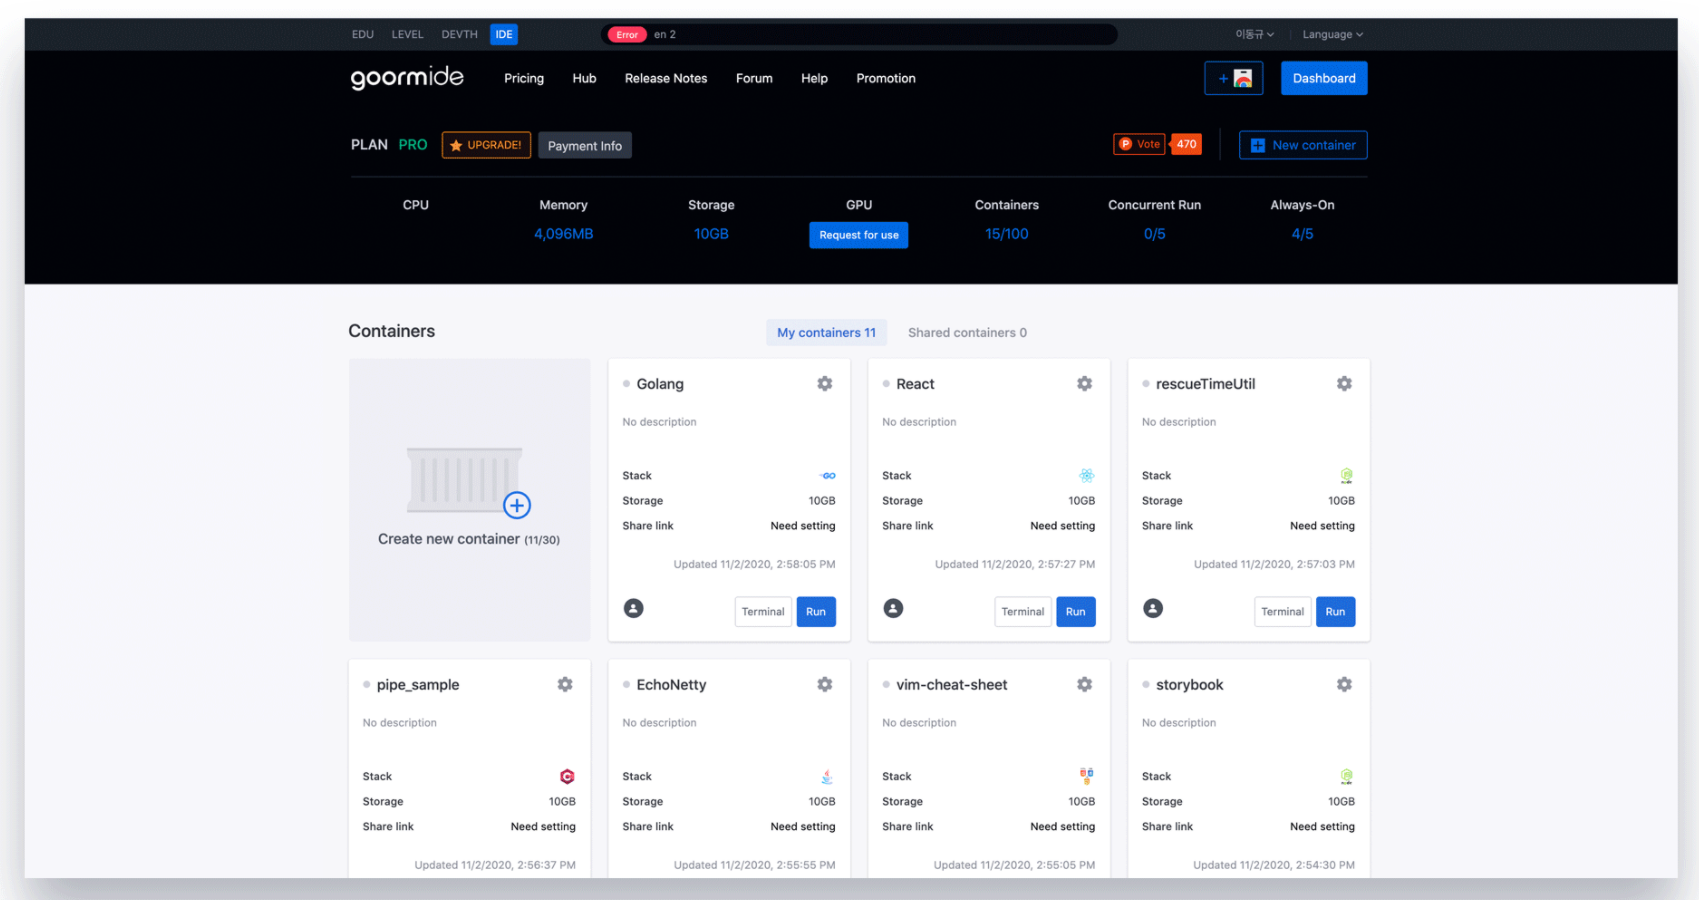Click the 15/100 containers value
1699x900 pixels.
[x=1006, y=234]
